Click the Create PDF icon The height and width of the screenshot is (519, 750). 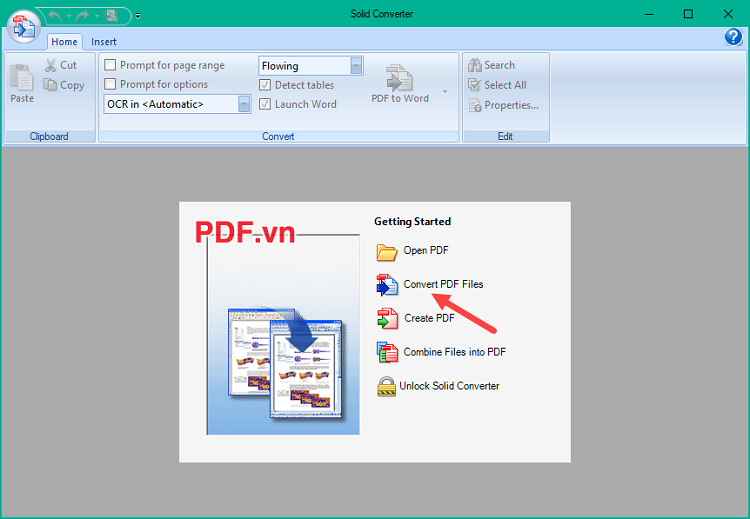(x=387, y=319)
